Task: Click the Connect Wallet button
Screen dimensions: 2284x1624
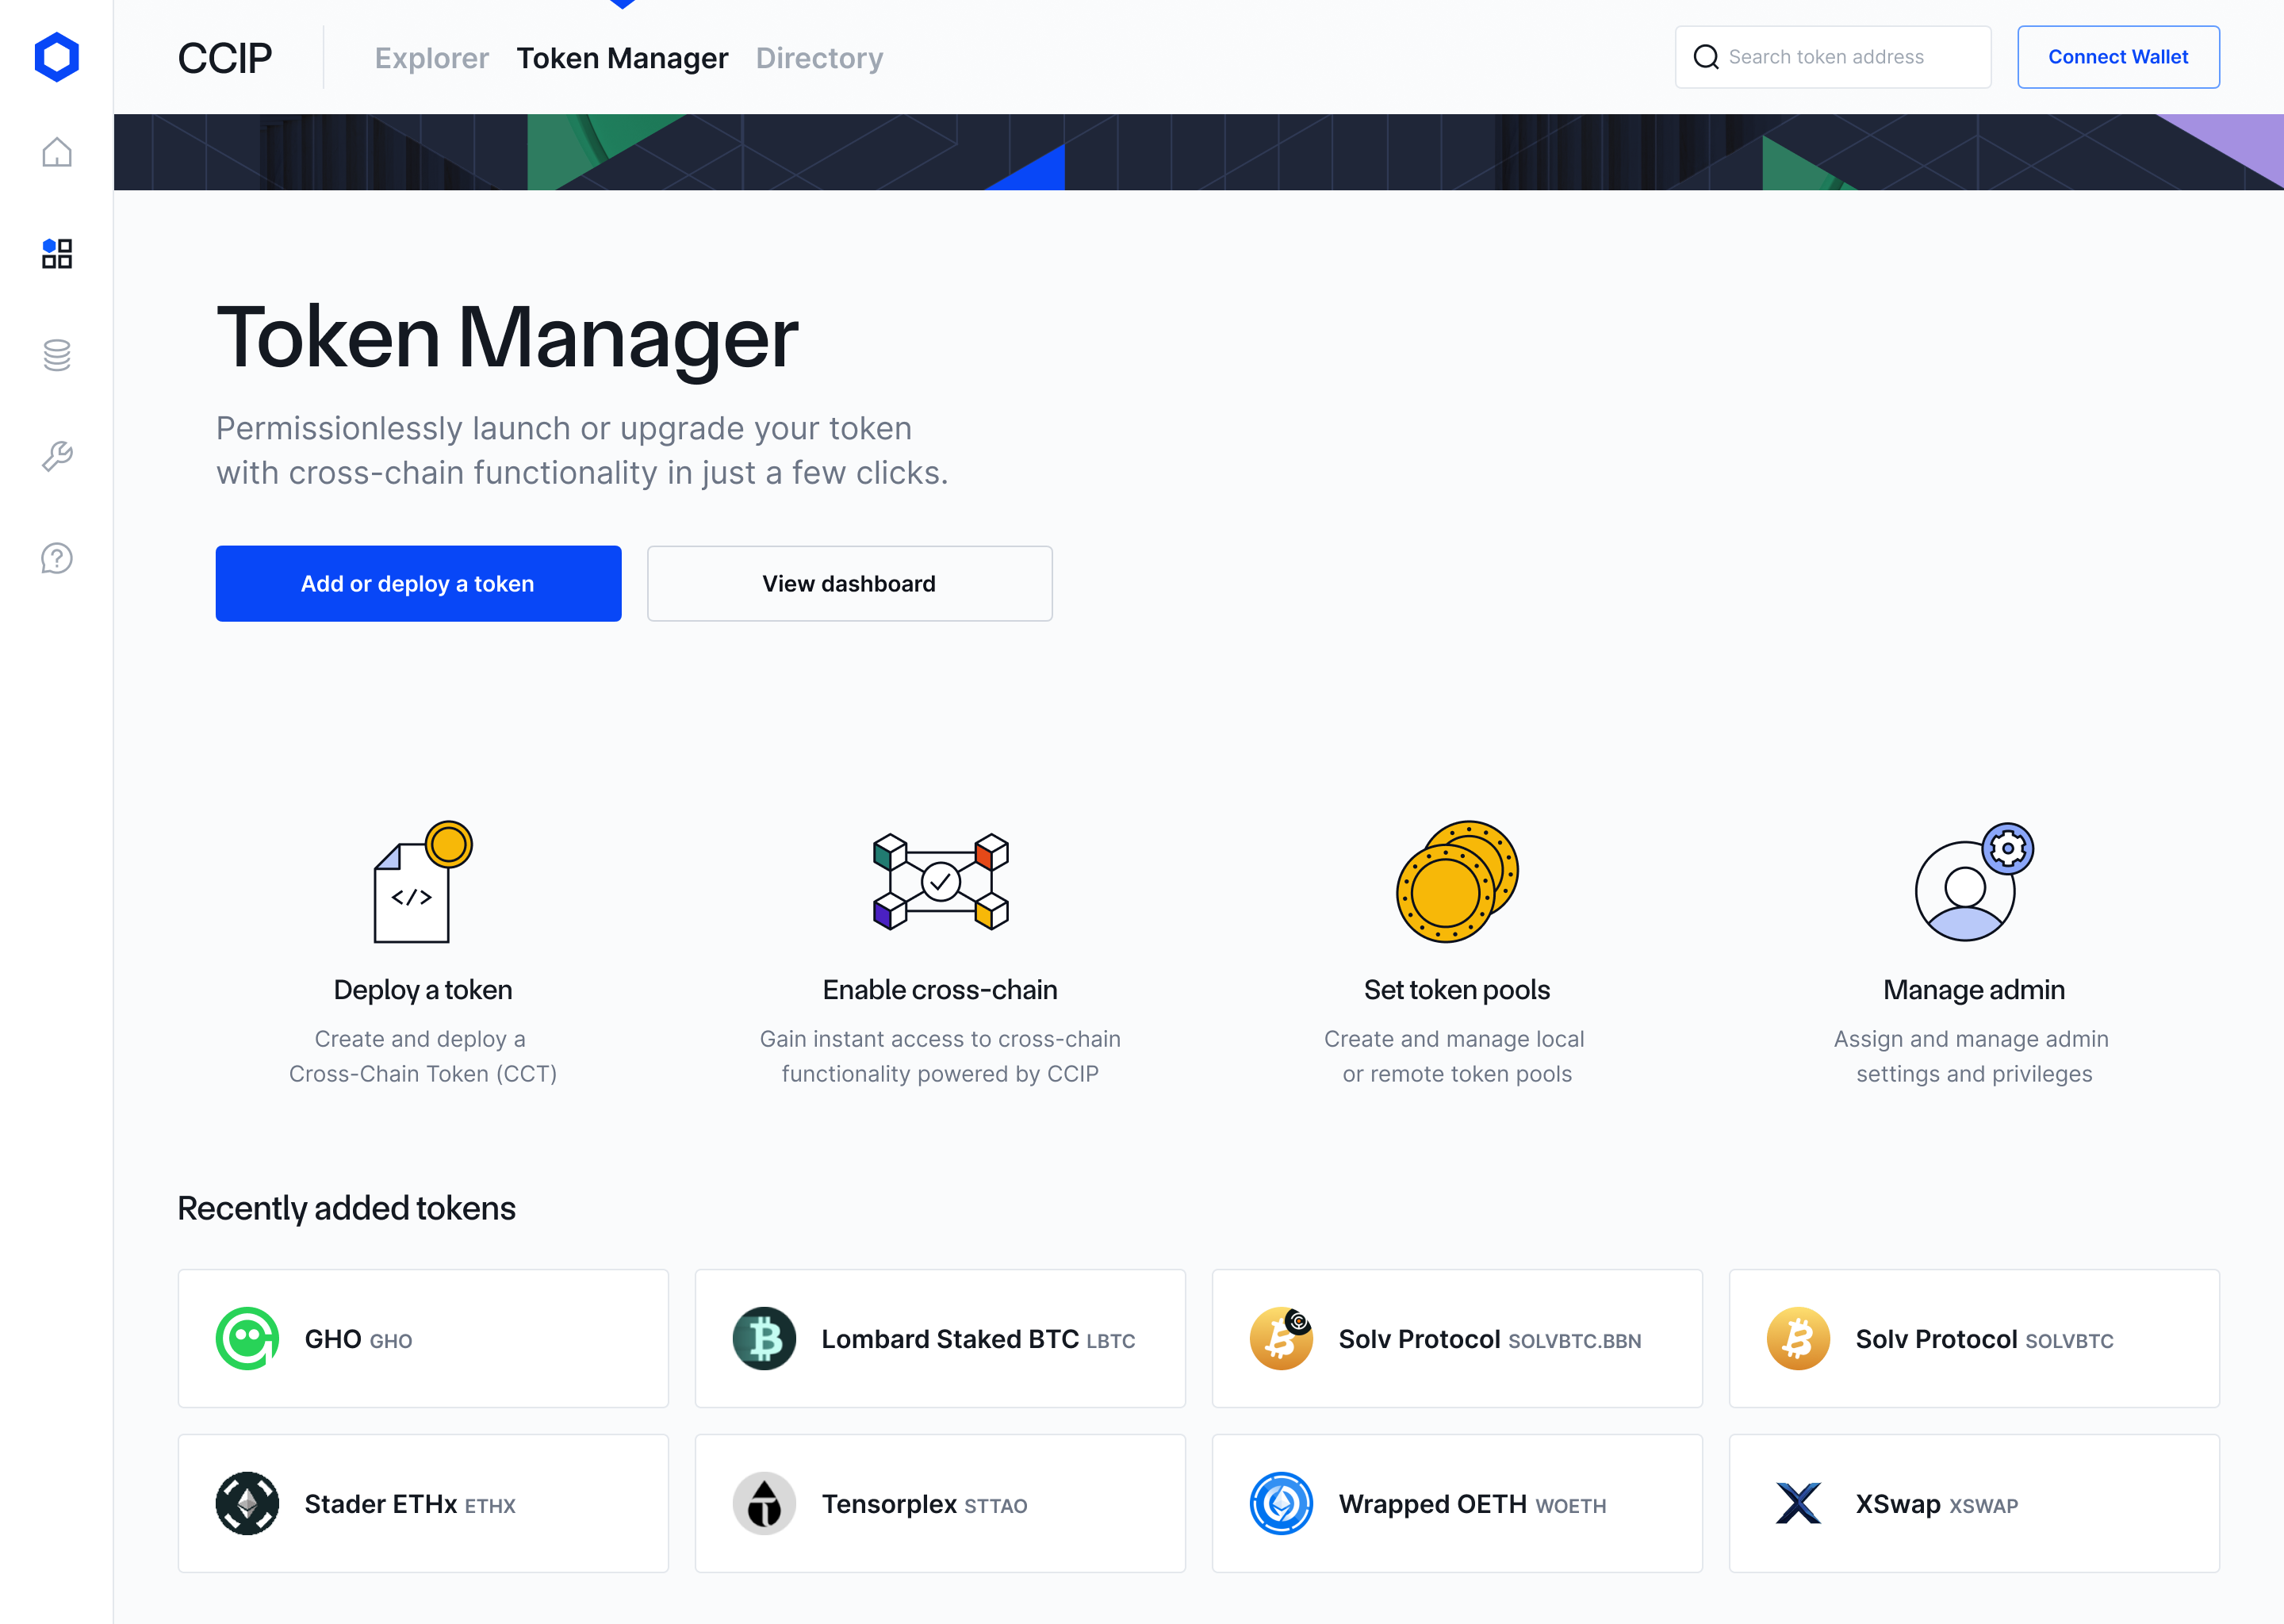Action: pos(2119,56)
